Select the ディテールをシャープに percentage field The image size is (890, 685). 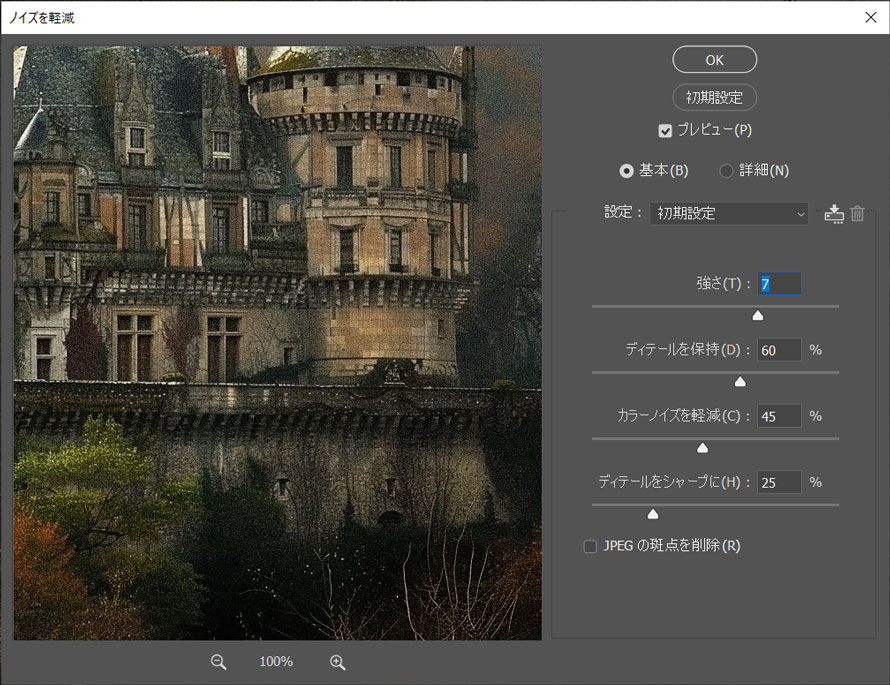click(x=779, y=482)
